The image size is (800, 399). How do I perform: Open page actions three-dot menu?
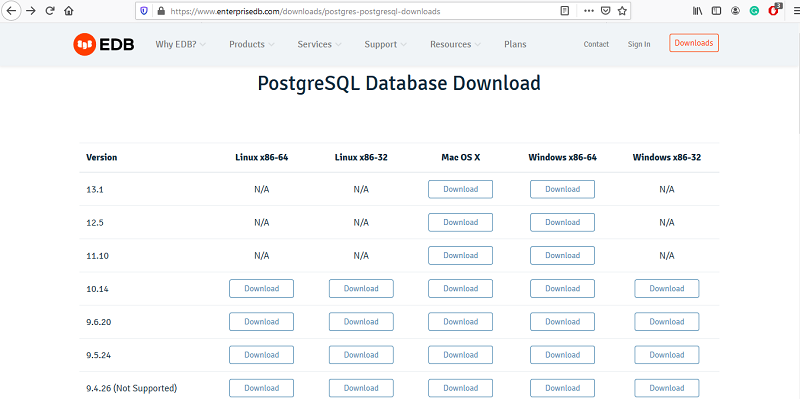589,11
